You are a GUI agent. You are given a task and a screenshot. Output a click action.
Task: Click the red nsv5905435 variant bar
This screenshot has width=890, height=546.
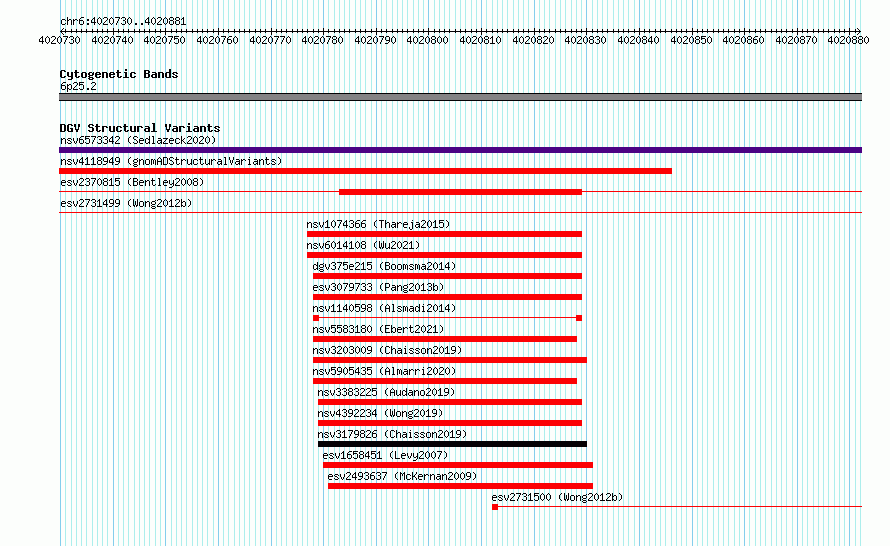[x=445, y=381]
